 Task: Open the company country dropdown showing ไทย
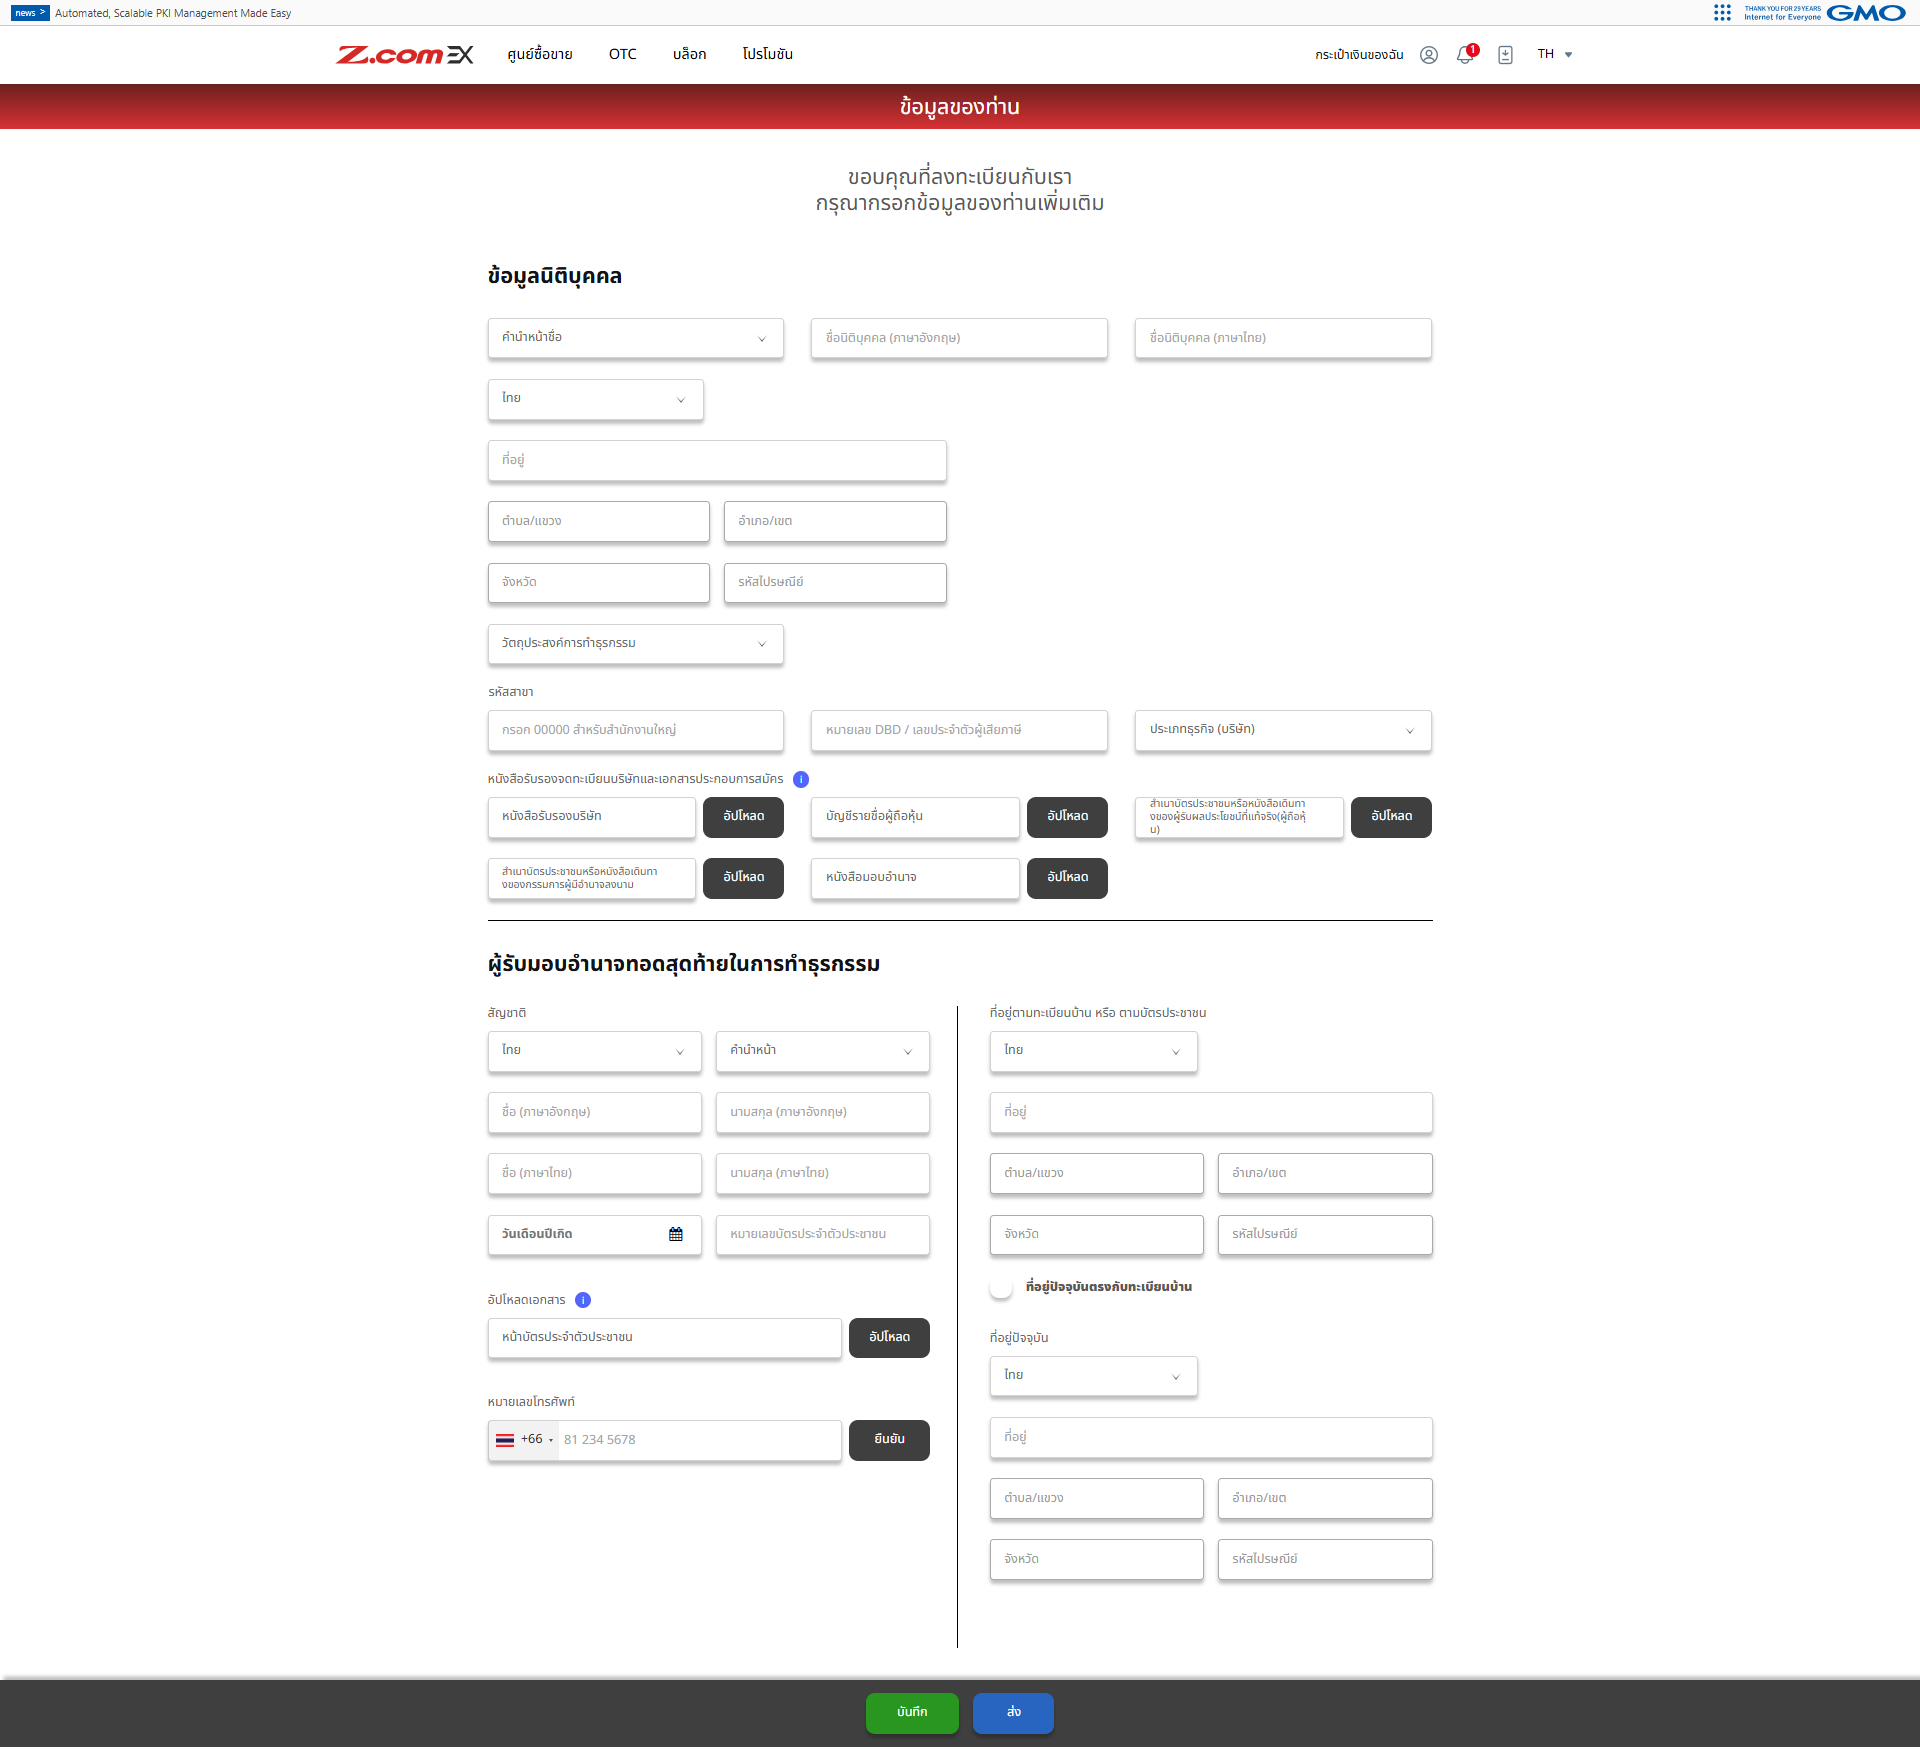[x=596, y=399]
